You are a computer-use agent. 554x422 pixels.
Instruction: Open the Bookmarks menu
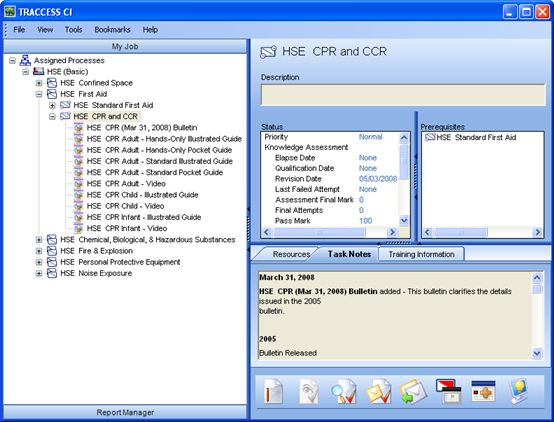[112, 30]
